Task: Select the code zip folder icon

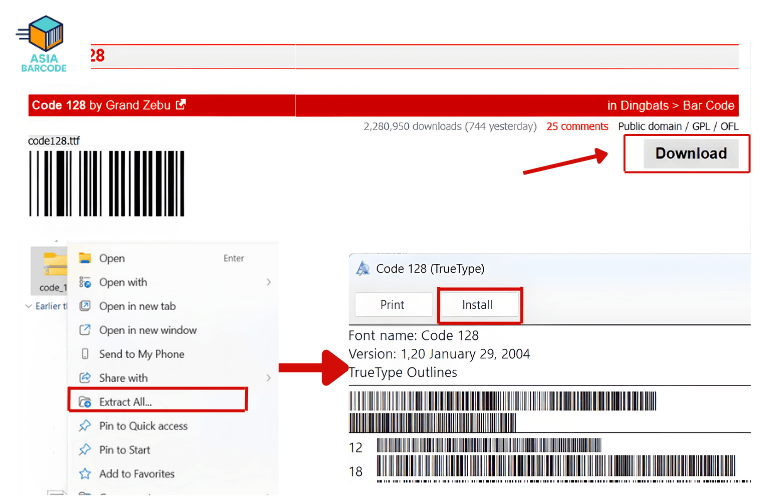Action: pos(52,267)
